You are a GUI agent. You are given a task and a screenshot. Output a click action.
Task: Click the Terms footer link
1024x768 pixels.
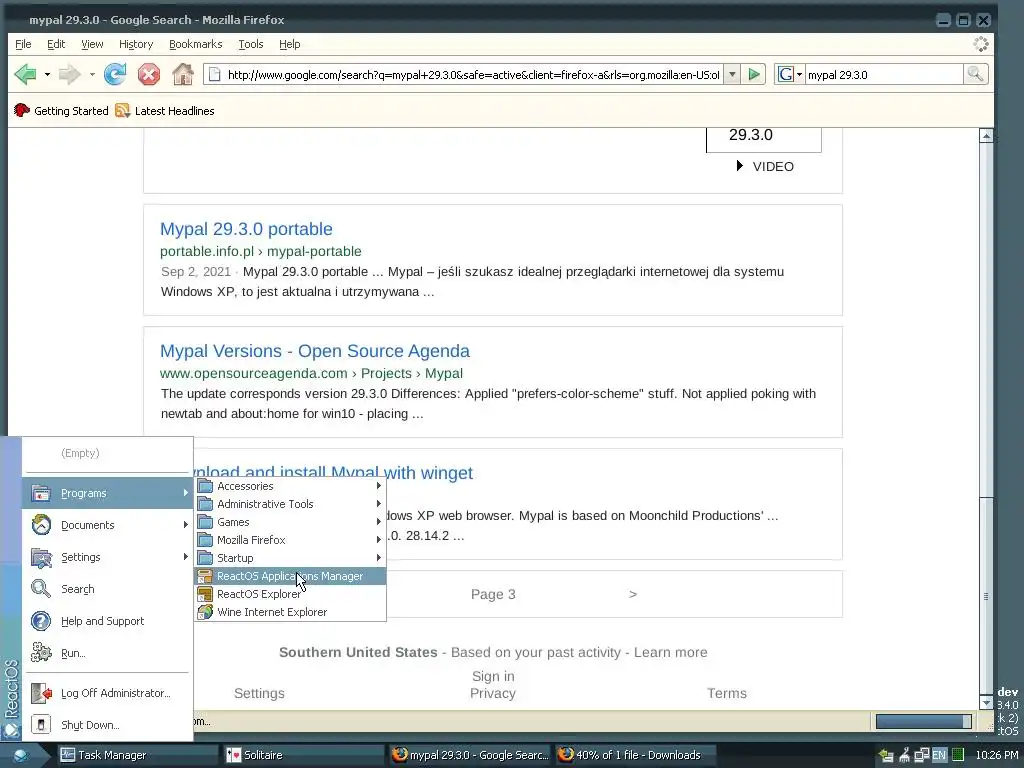click(727, 694)
